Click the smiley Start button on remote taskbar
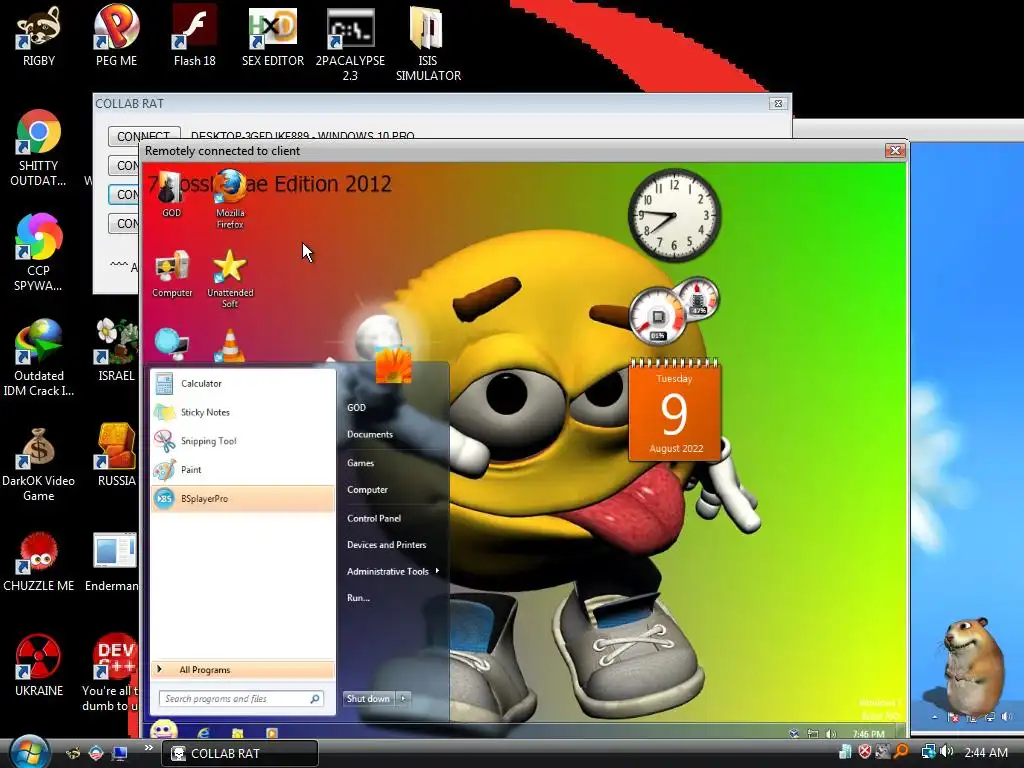This screenshot has height=768, width=1024. pos(163,730)
